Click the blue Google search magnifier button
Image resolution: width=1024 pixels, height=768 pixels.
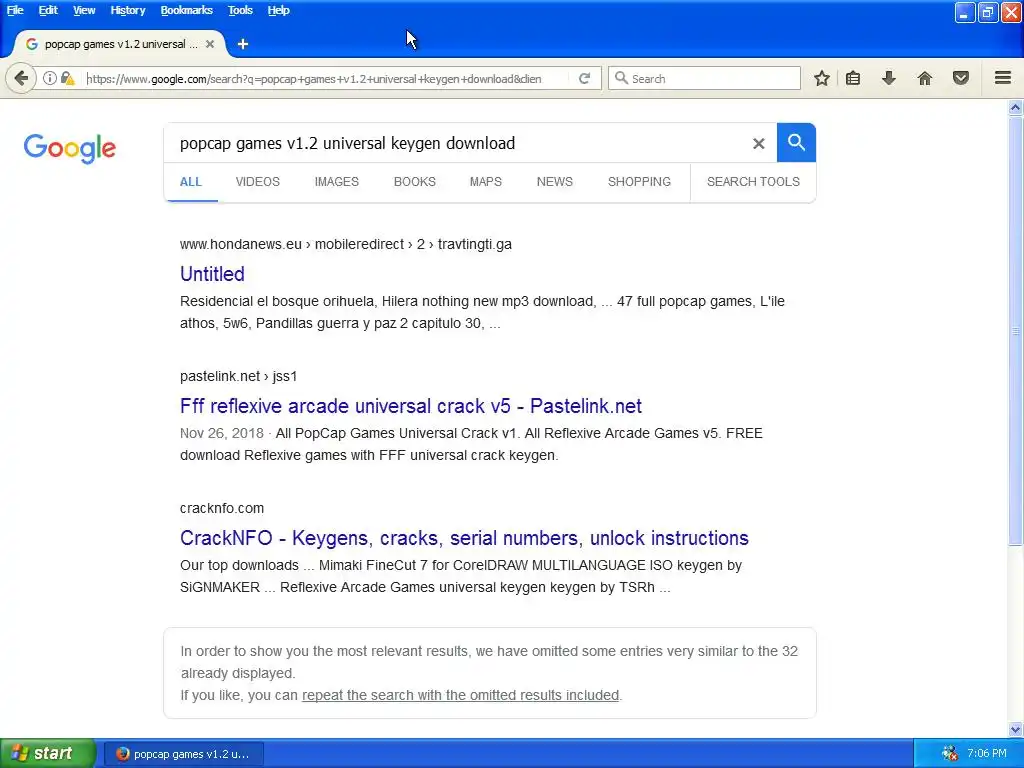[796, 142]
